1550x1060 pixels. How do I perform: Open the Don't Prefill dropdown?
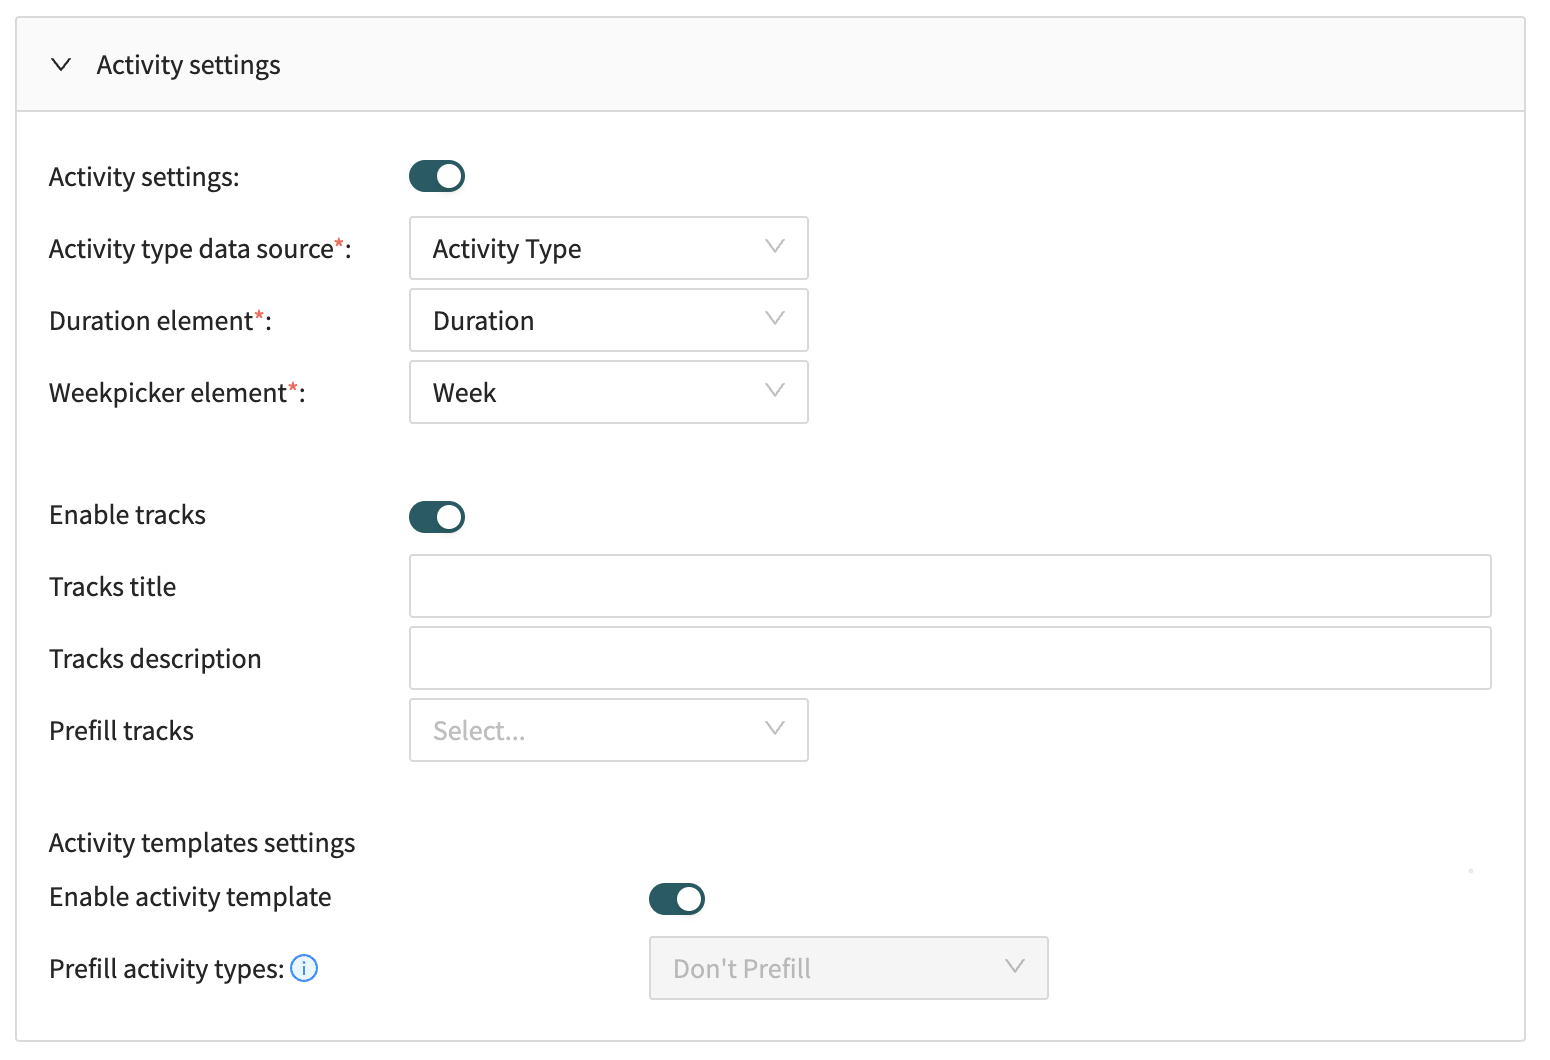[848, 968]
